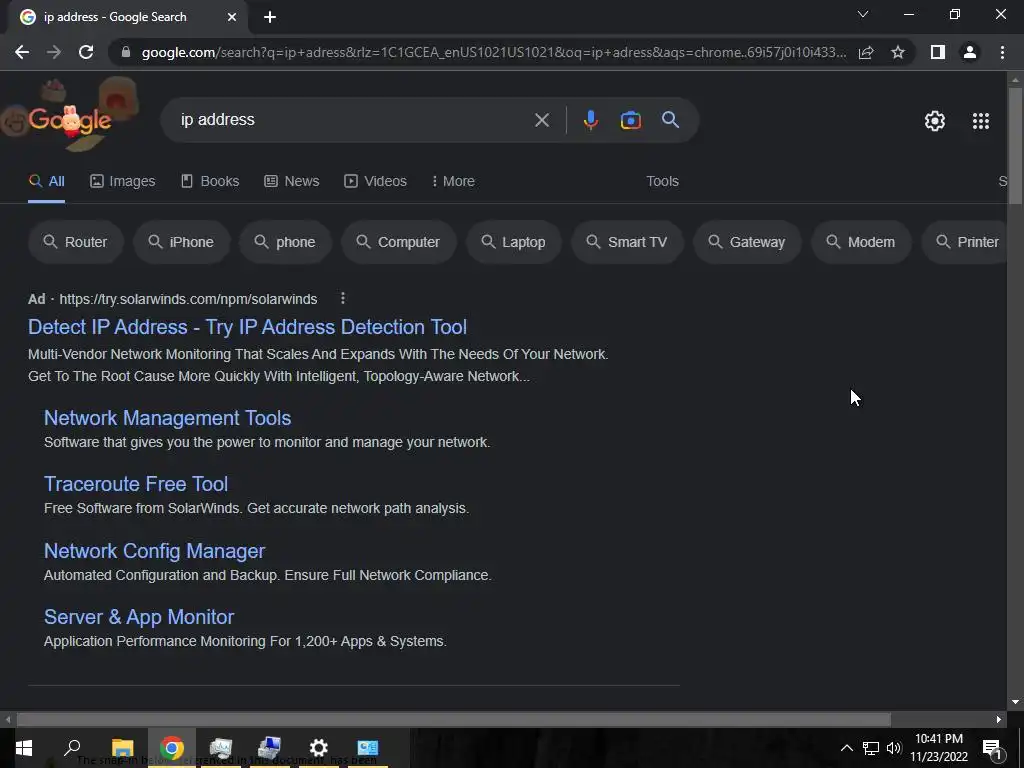Viewport: 1024px width, 768px height.
Task: Show hidden system tray icons
Action: click(846, 748)
